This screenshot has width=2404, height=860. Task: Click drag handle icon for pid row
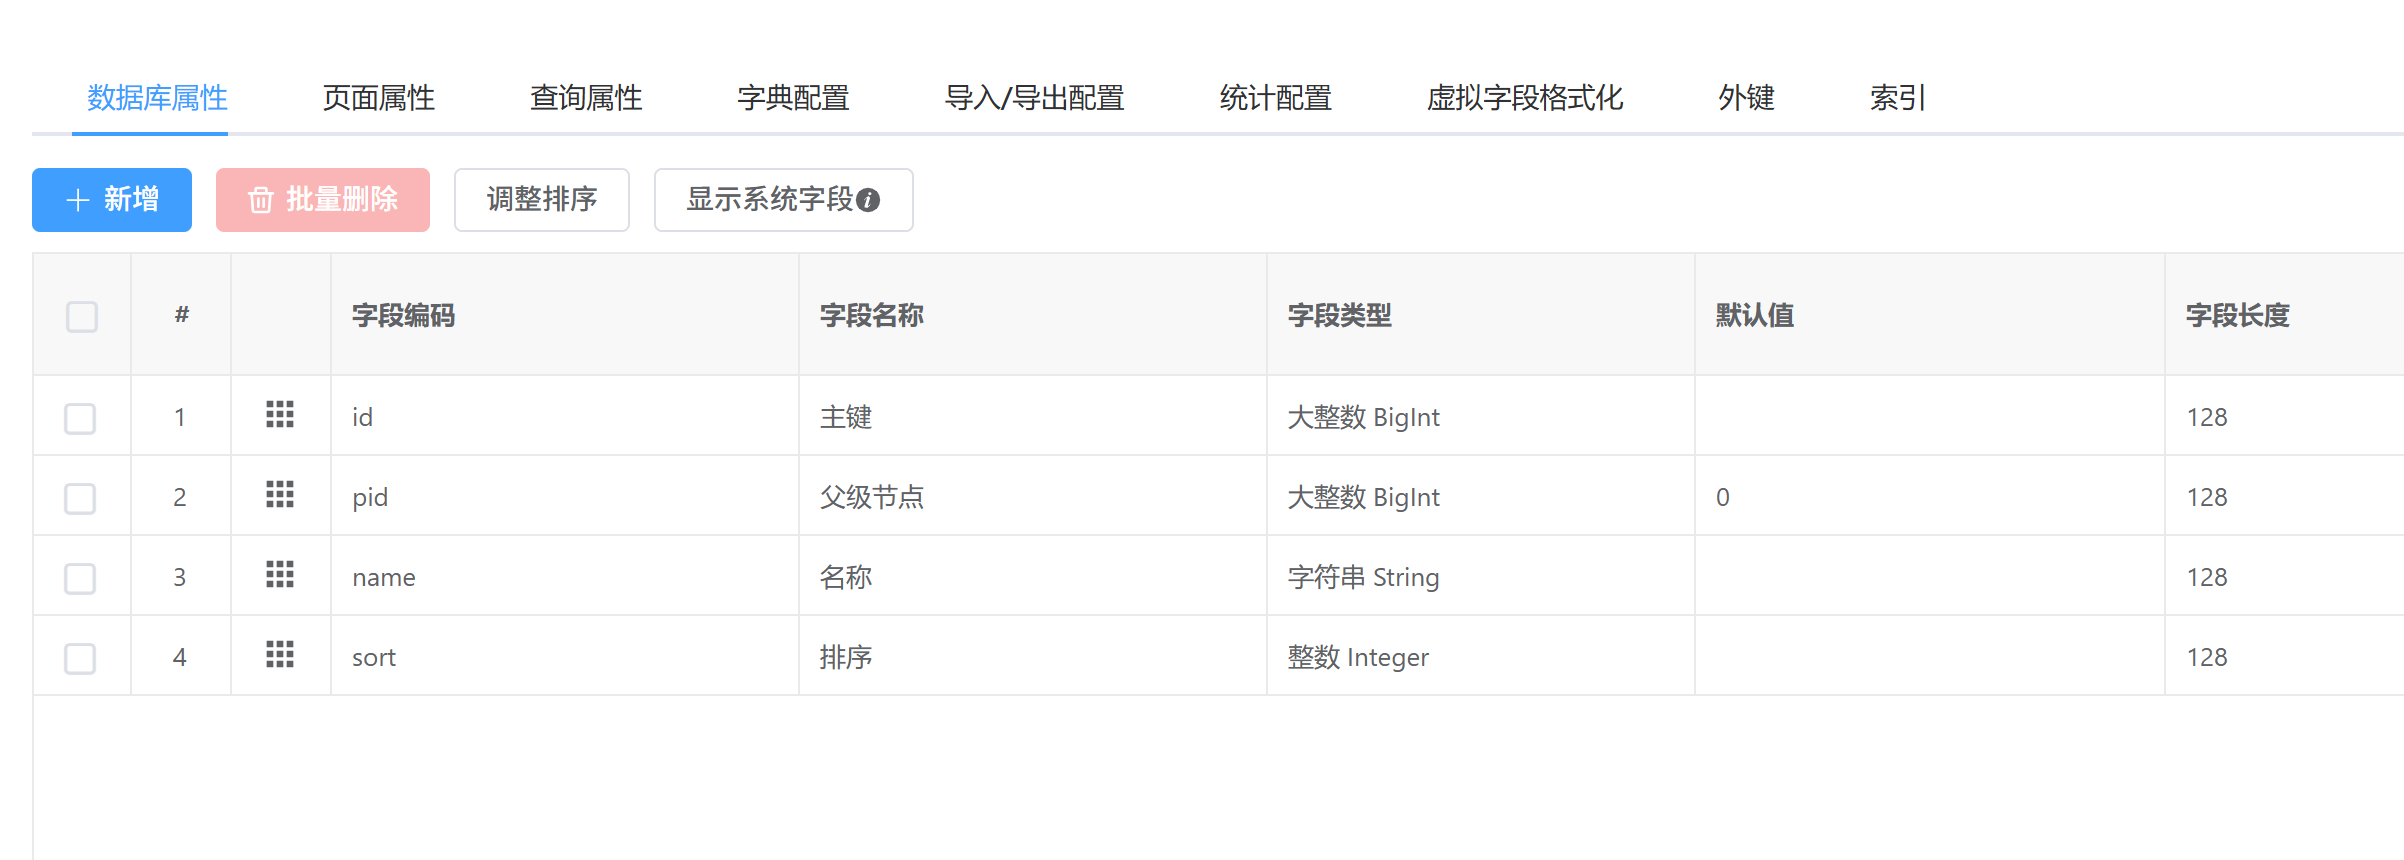(x=280, y=495)
